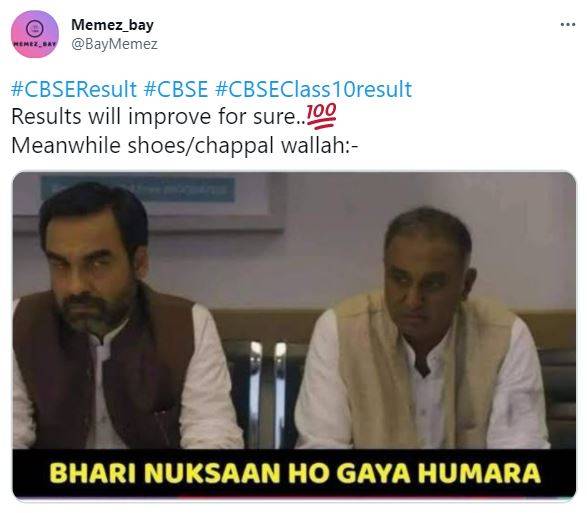Open the tweet's three-dot more options menu
The height and width of the screenshot is (513, 587).
pos(568,25)
